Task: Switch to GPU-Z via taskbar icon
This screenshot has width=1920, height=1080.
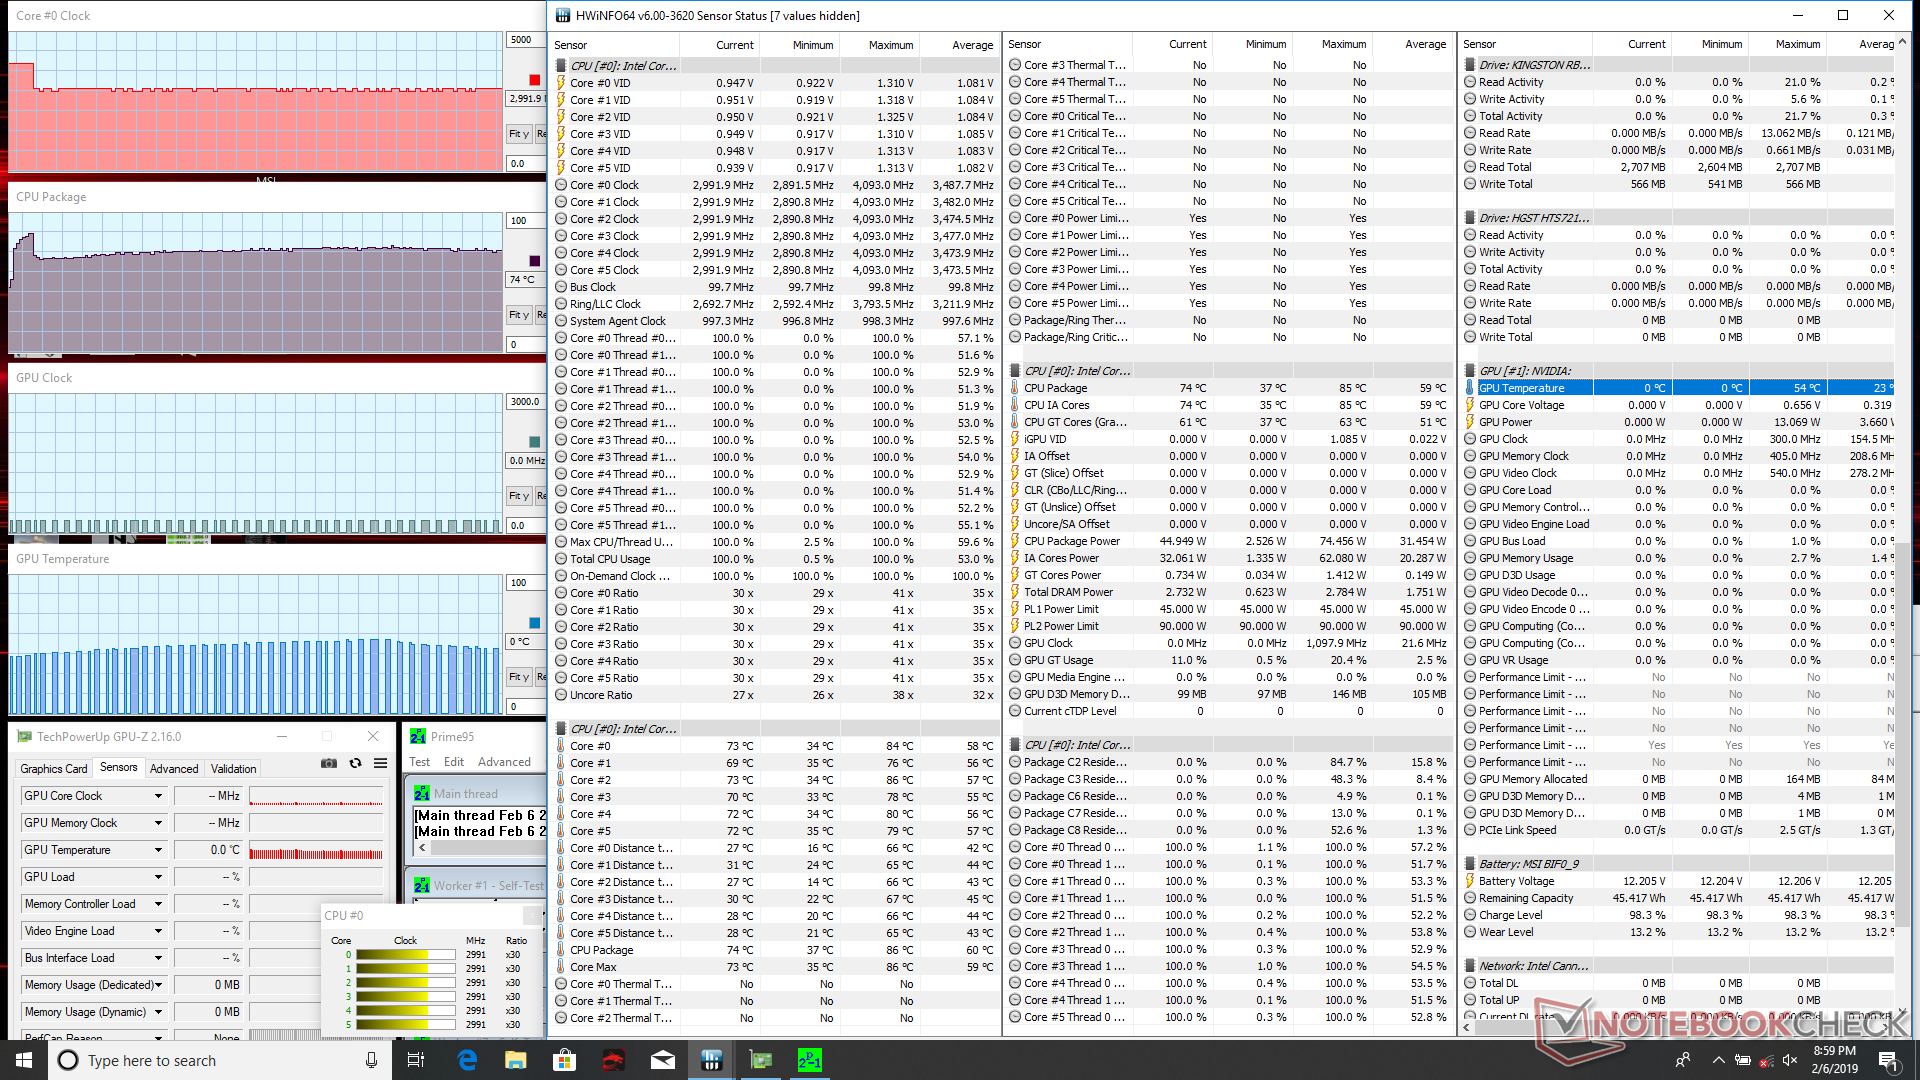Action: 761,1060
